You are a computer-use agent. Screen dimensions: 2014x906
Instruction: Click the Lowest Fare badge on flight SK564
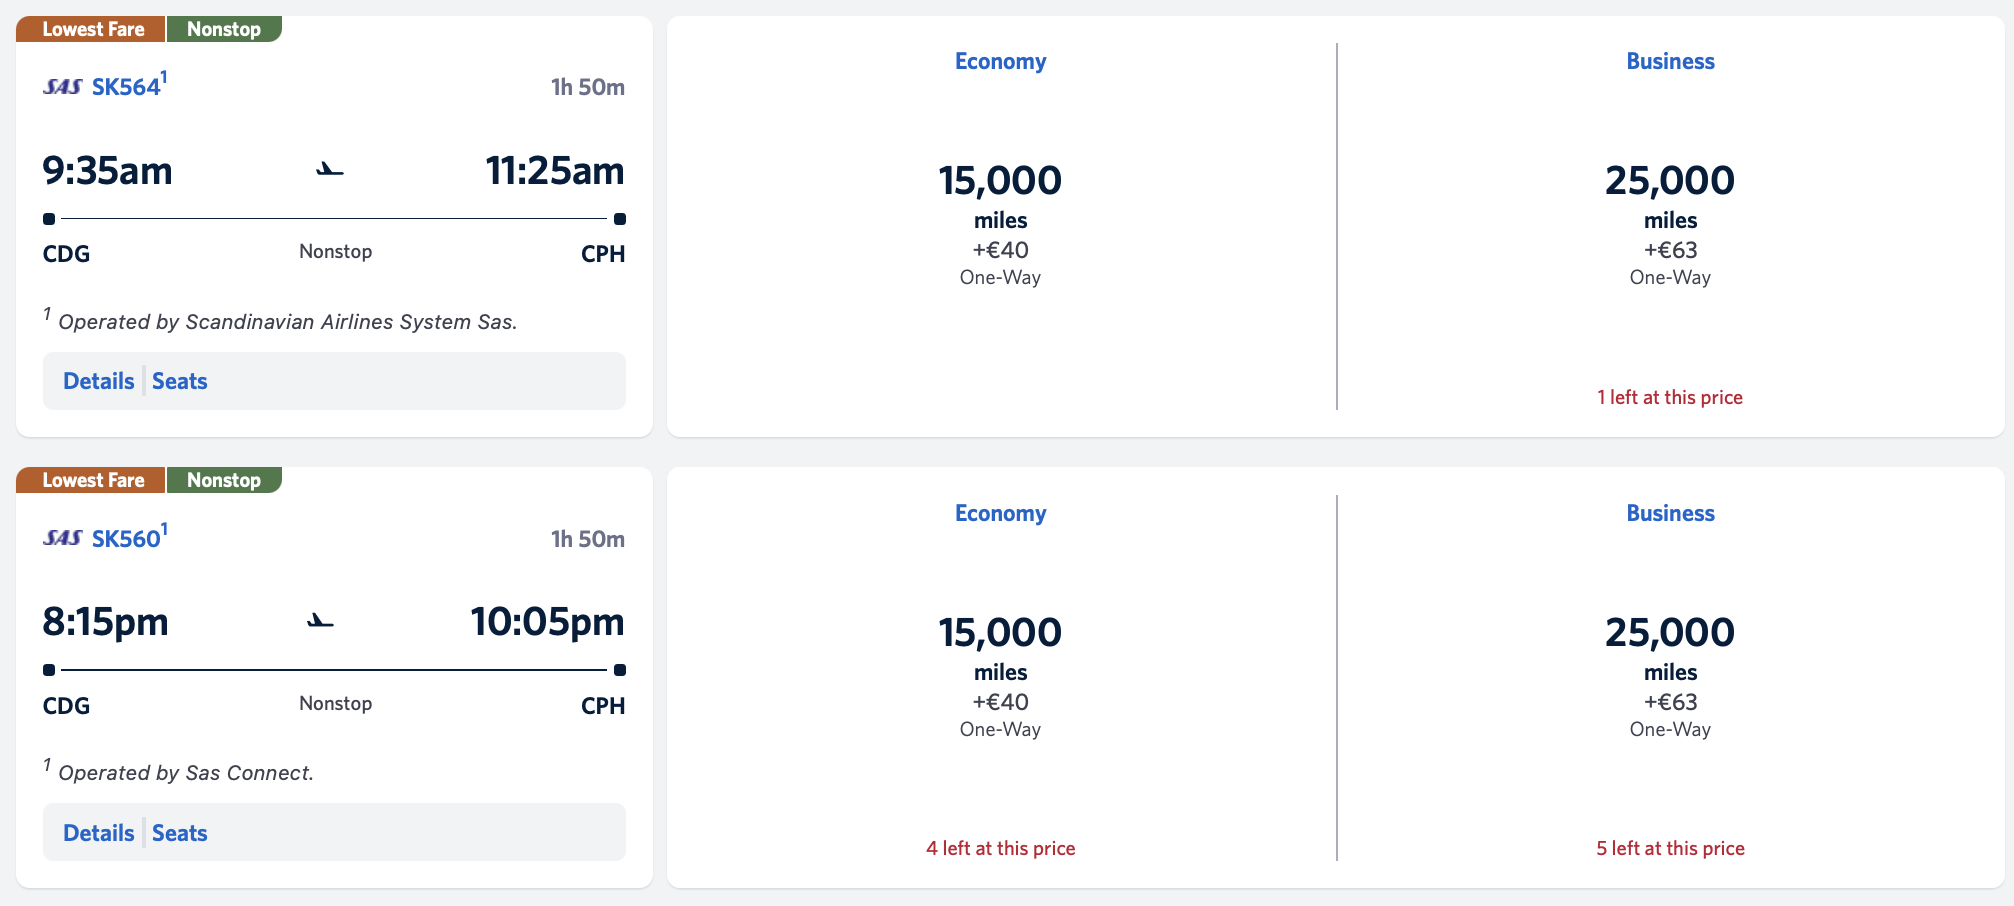click(90, 28)
